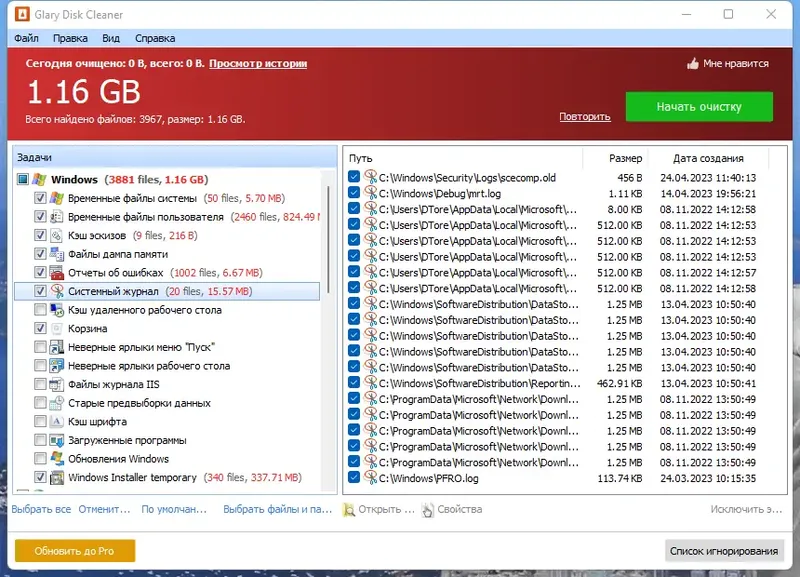Select the 113.74 KB size cell

[x=619, y=479]
